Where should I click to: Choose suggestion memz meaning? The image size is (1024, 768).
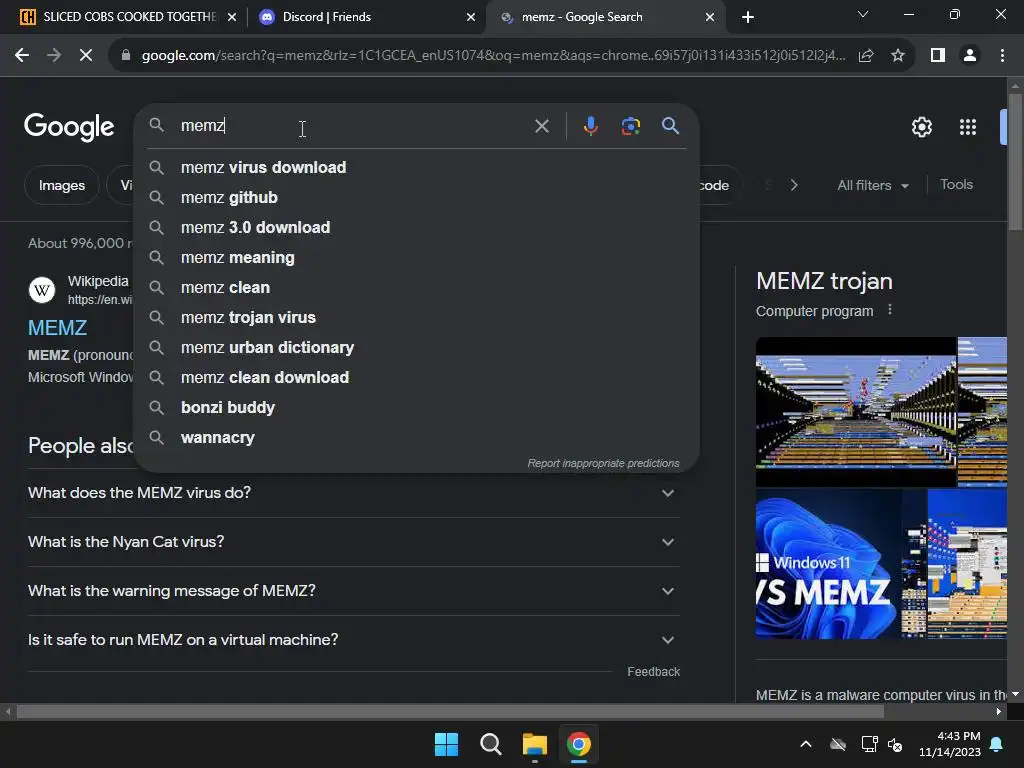tap(417, 257)
